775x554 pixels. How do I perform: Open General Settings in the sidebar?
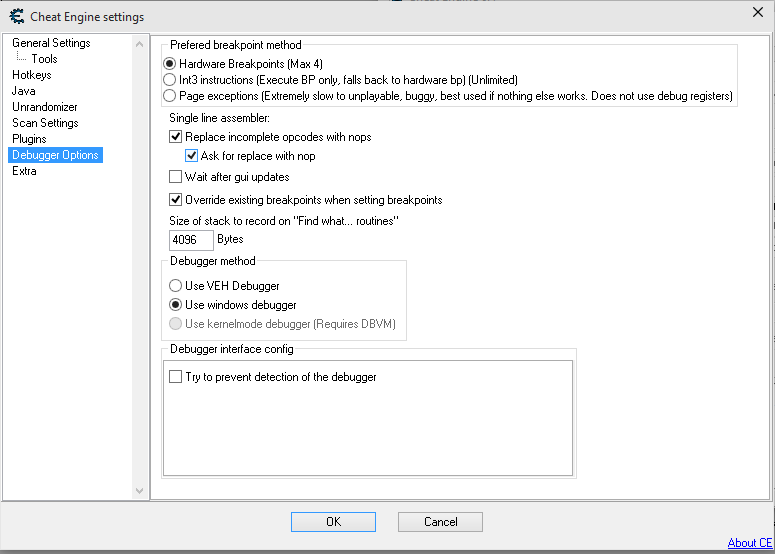51,43
